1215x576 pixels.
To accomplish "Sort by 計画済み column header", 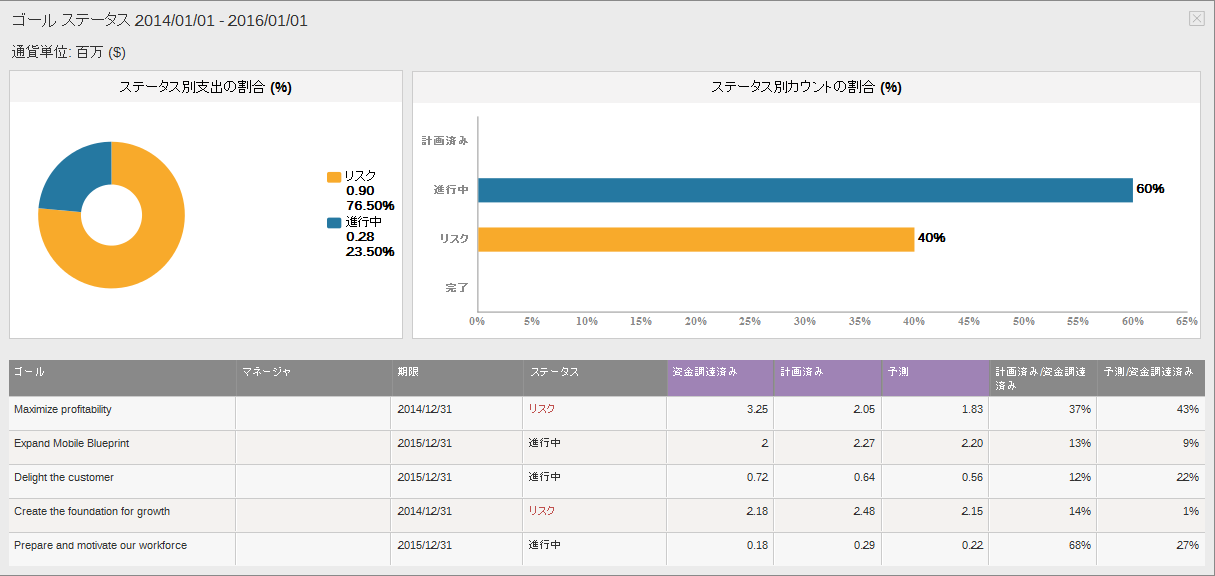I will (x=802, y=371).
